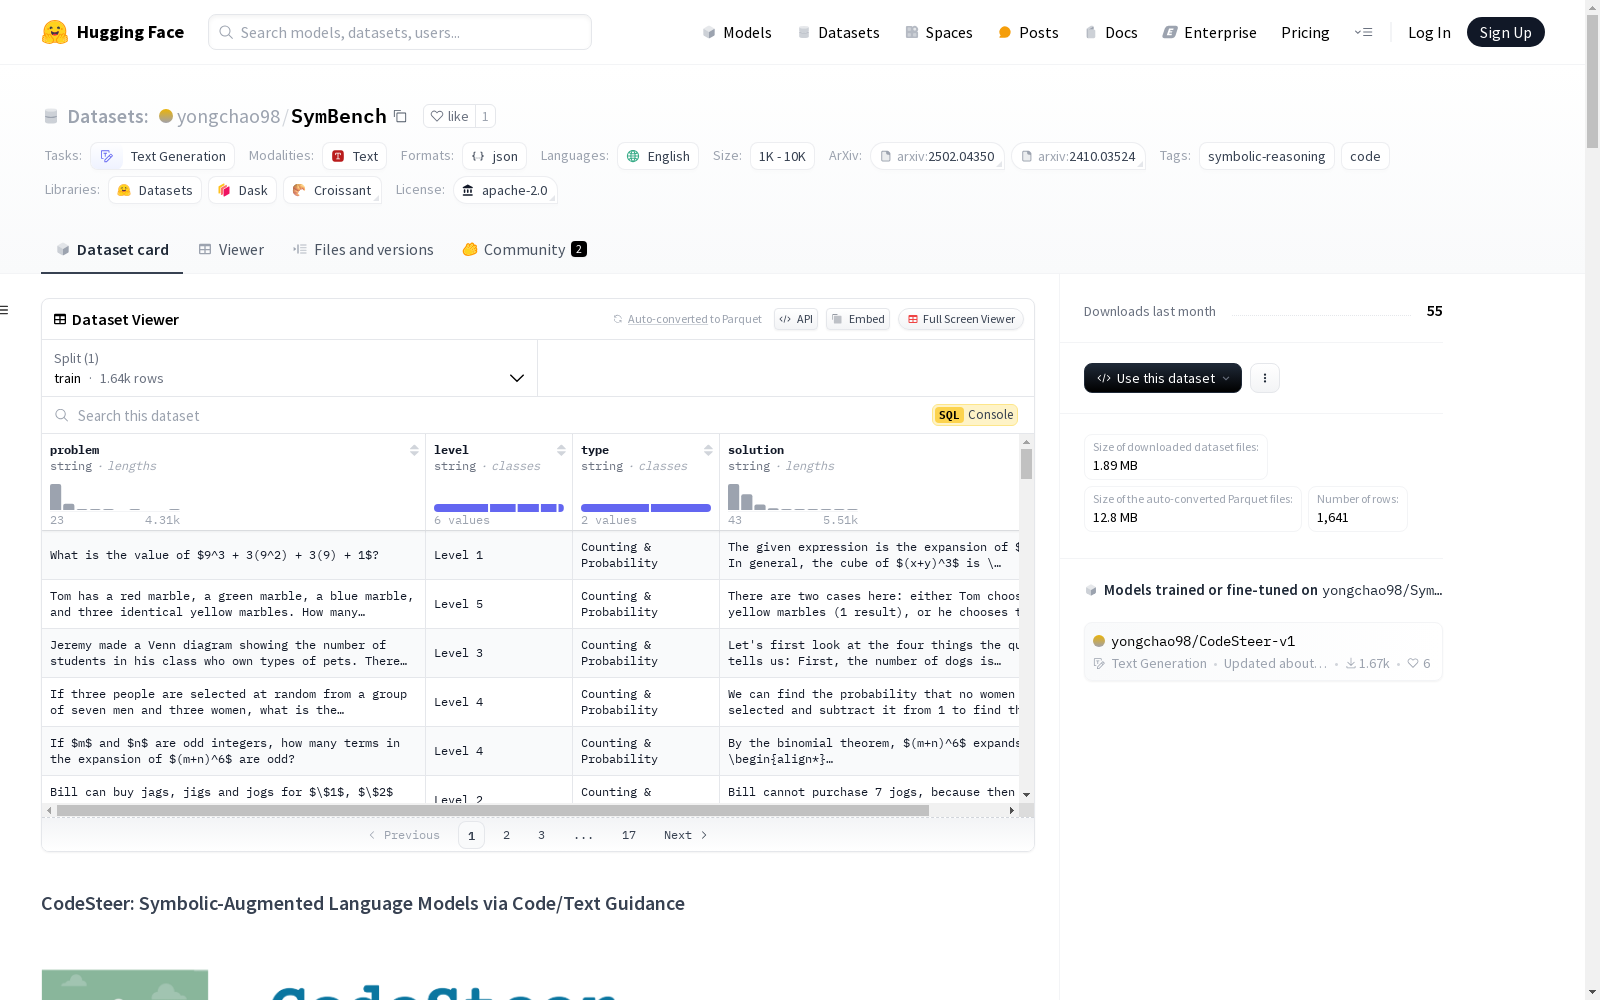Screen dimensions: 1600x1000
Task: Open the apache-2.0 license tag
Action: click(505, 190)
